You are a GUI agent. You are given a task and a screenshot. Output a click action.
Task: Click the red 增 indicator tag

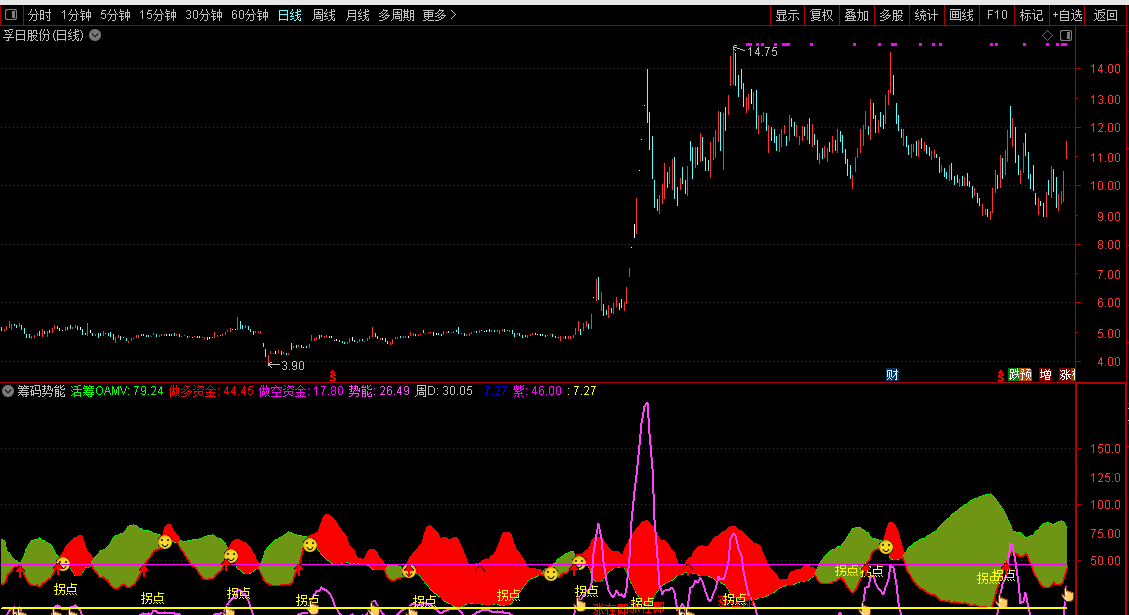[1045, 374]
